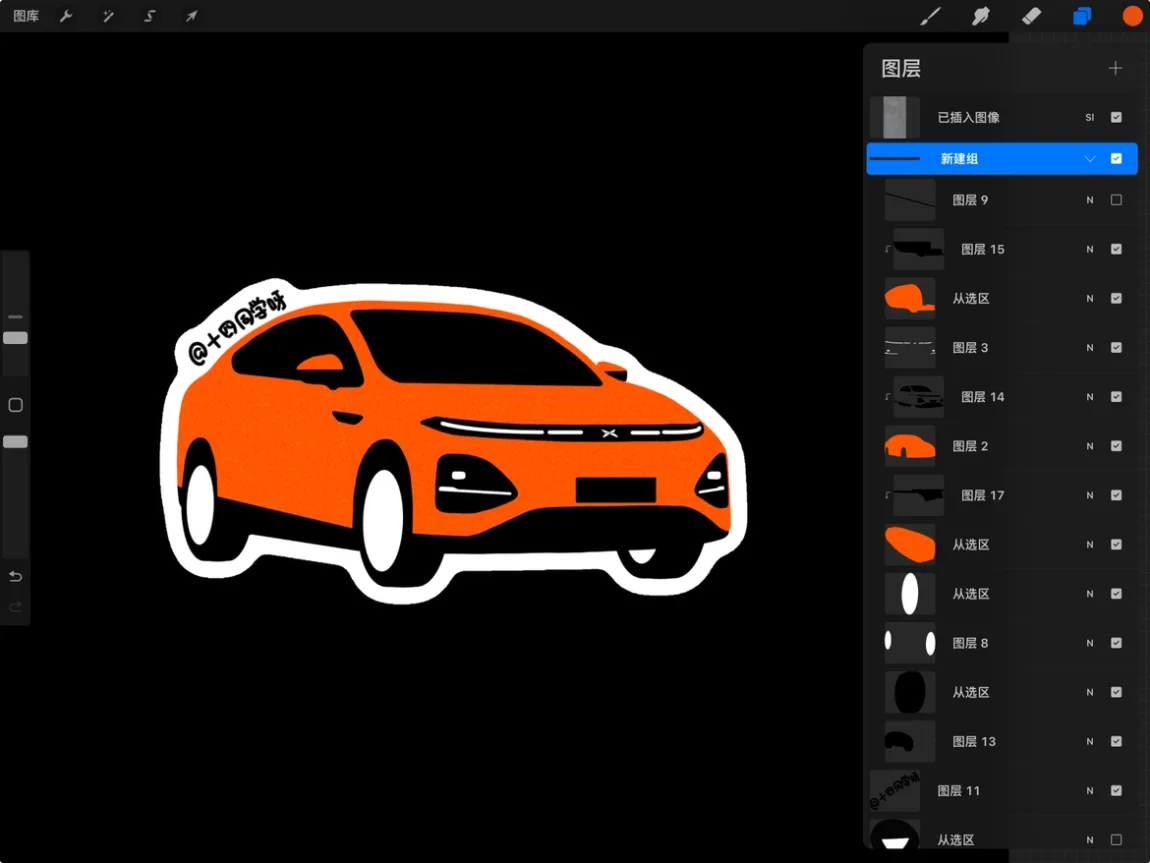Hide 图层 14 with its checkbox
The height and width of the screenshot is (863, 1150).
(x=1116, y=397)
